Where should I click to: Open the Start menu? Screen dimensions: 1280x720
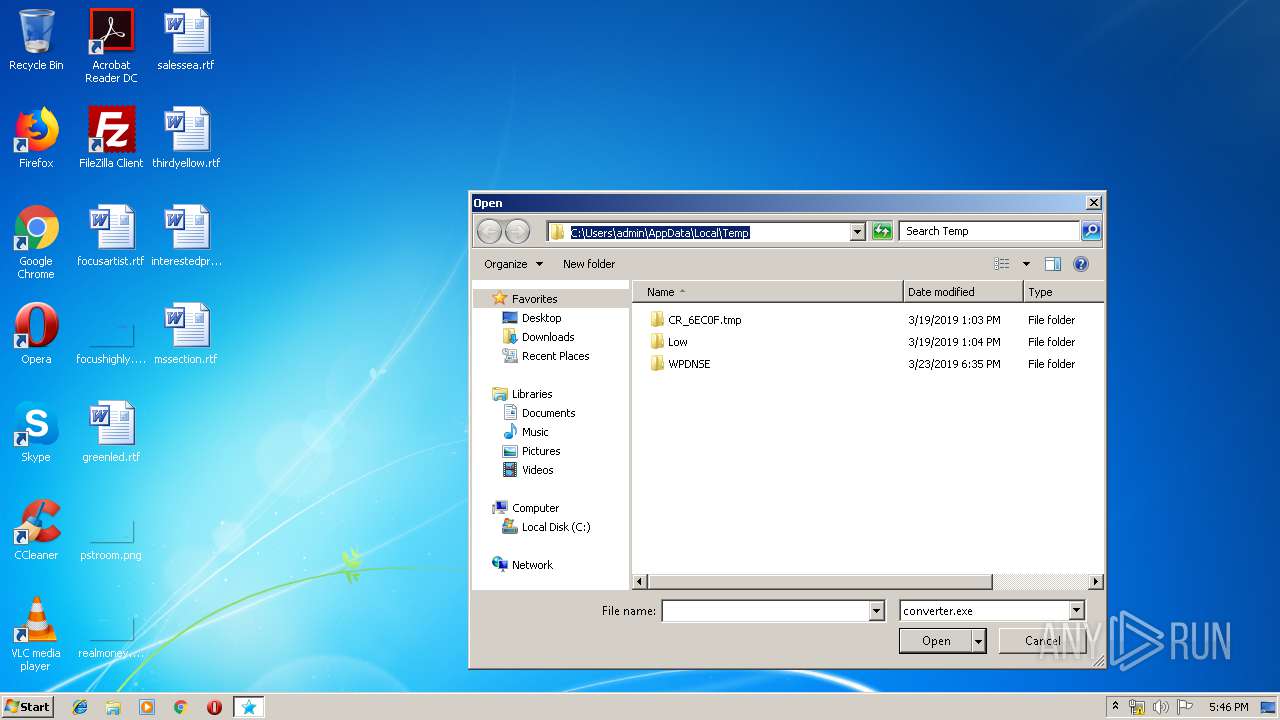[x=27, y=707]
